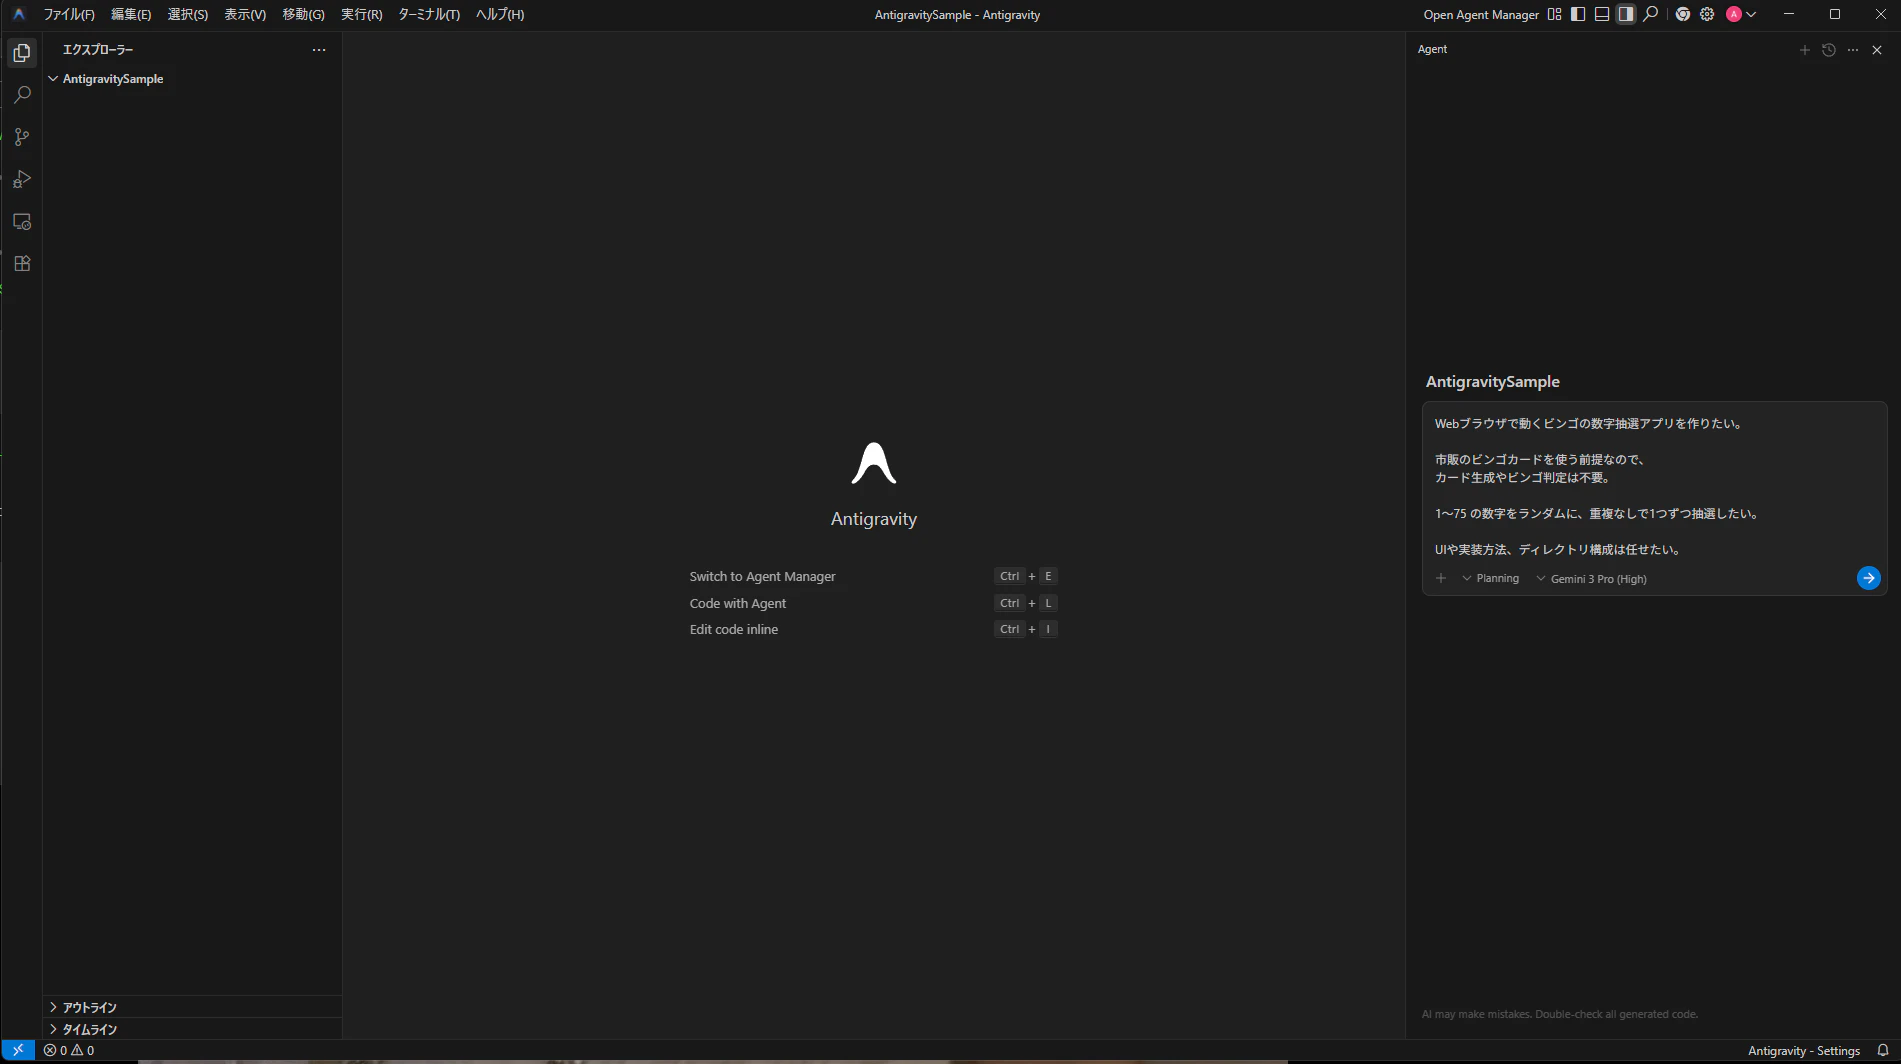Screen dimensions: 1901x1064
Task: Toggle the primary side bar visibility
Action: pyautogui.click(x=1578, y=14)
